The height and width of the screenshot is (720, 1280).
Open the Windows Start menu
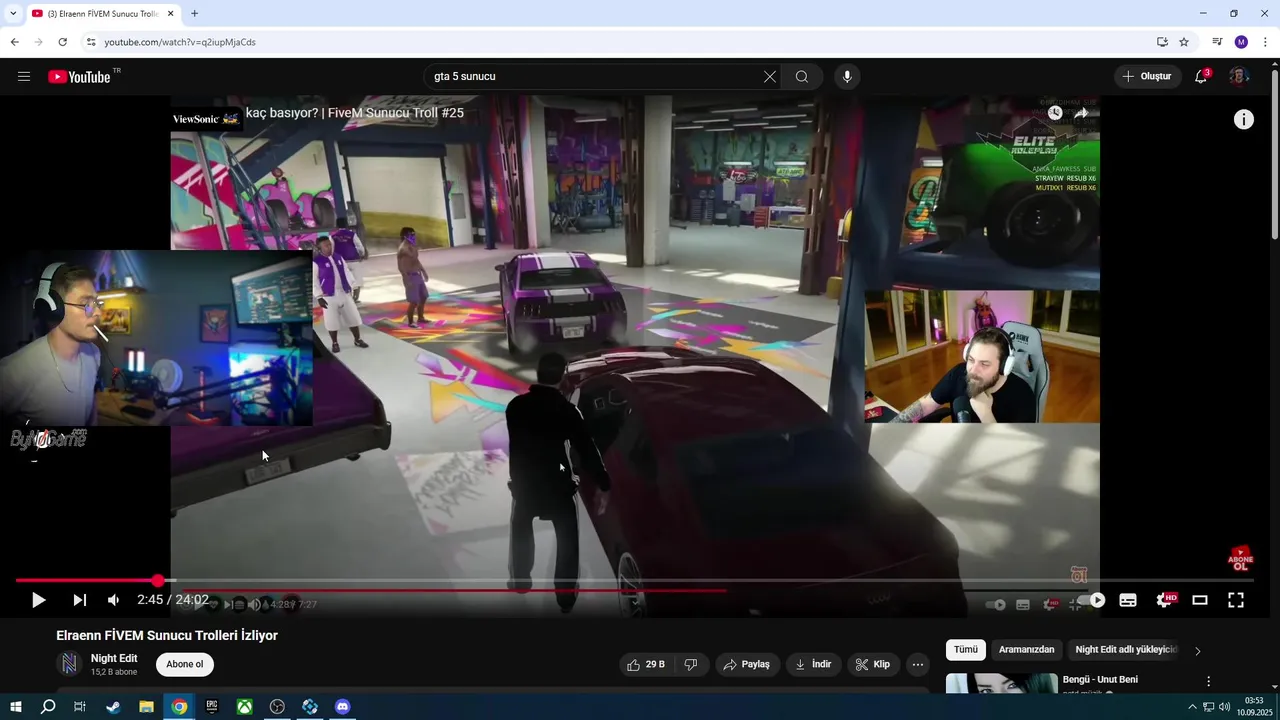pyautogui.click(x=16, y=707)
